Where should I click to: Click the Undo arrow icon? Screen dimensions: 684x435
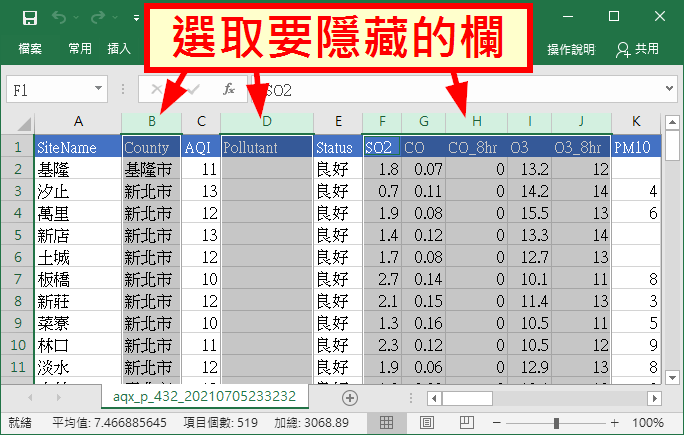[x=59, y=17]
